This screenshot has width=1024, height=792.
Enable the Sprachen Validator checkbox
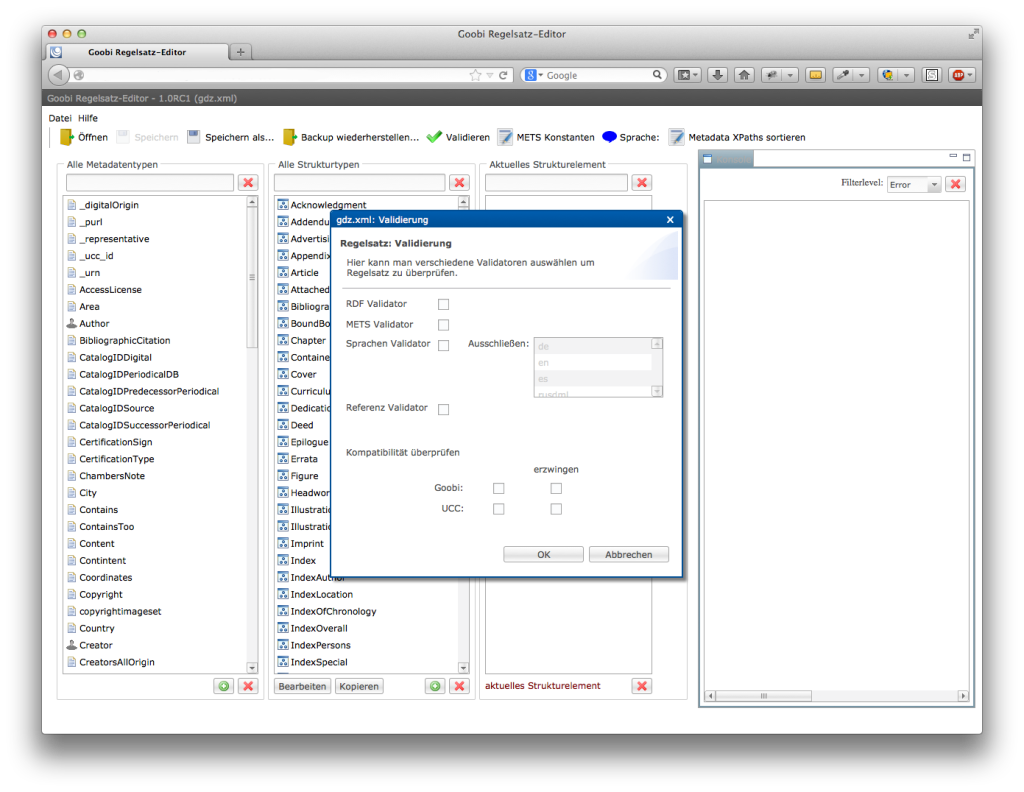click(x=443, y=345)
